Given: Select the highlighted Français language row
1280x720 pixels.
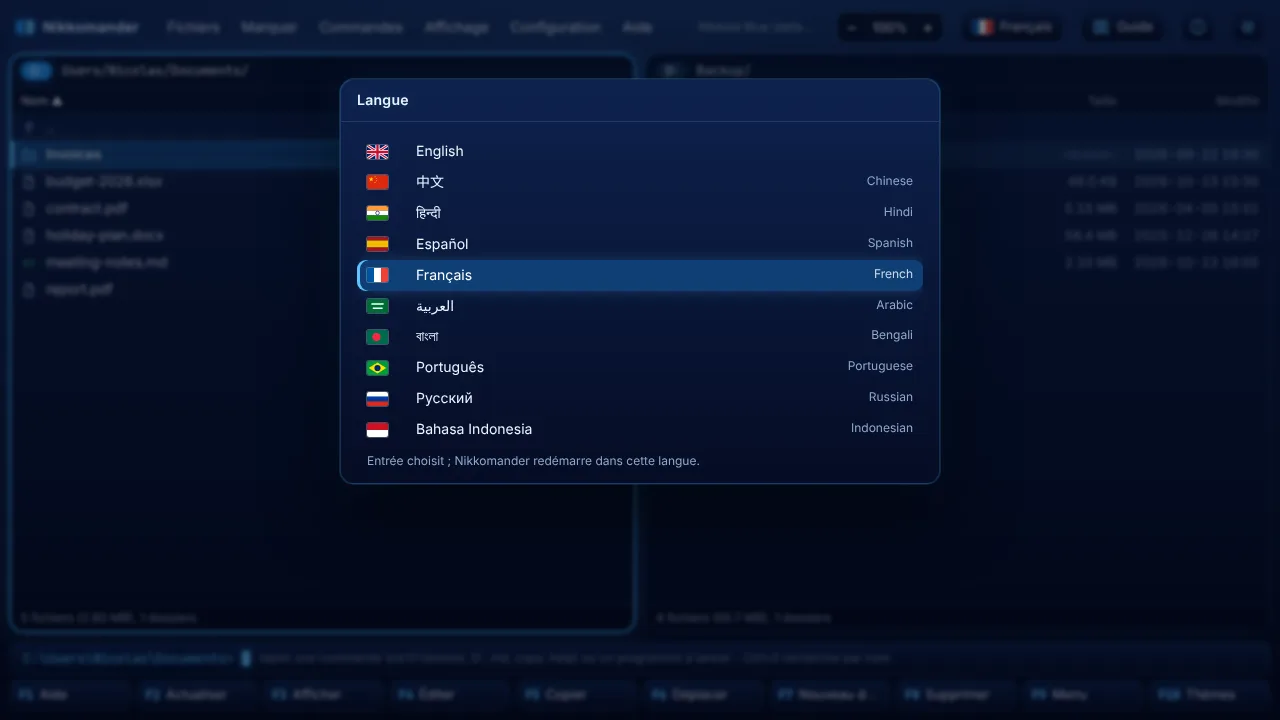Looking at the screenshot, I should (x=640, y=275).
